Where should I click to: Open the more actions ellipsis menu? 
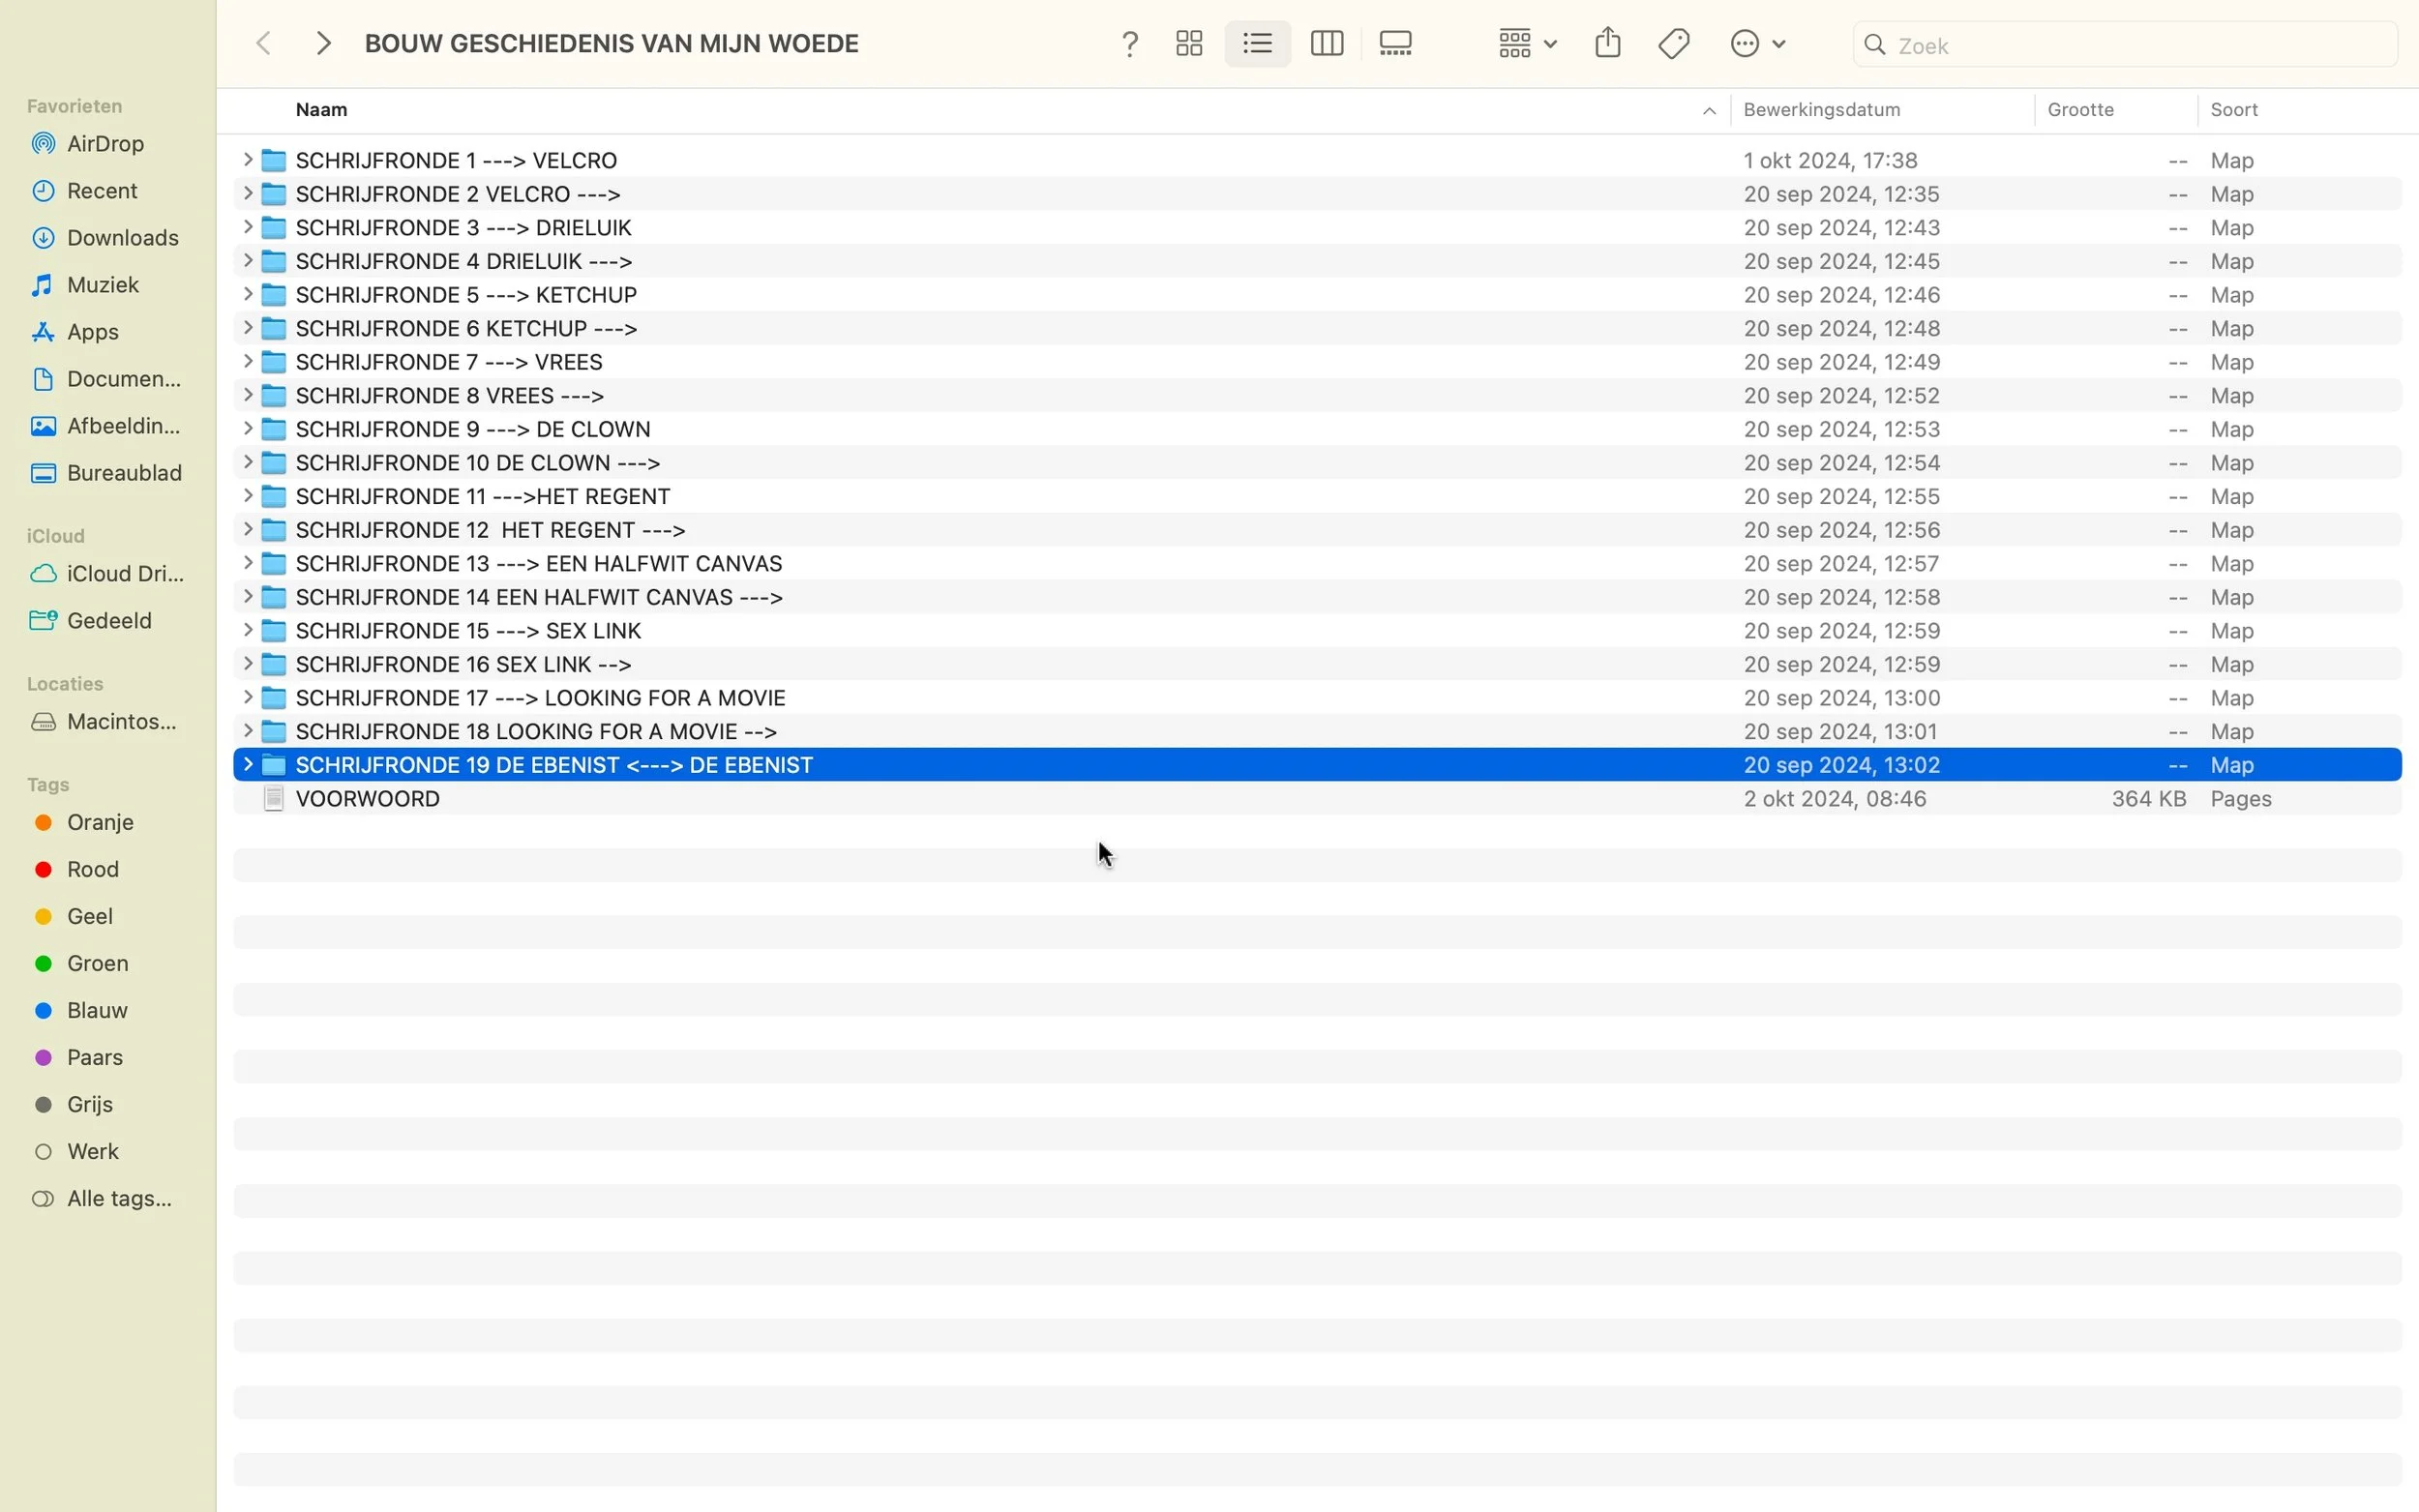(x=1757, y=44)
